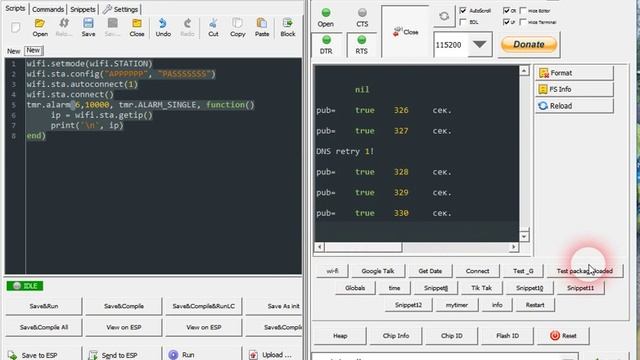Open the 115200 baud rate dropdown
The width and height of the screenshot is (640, 360).
(480, 44)
